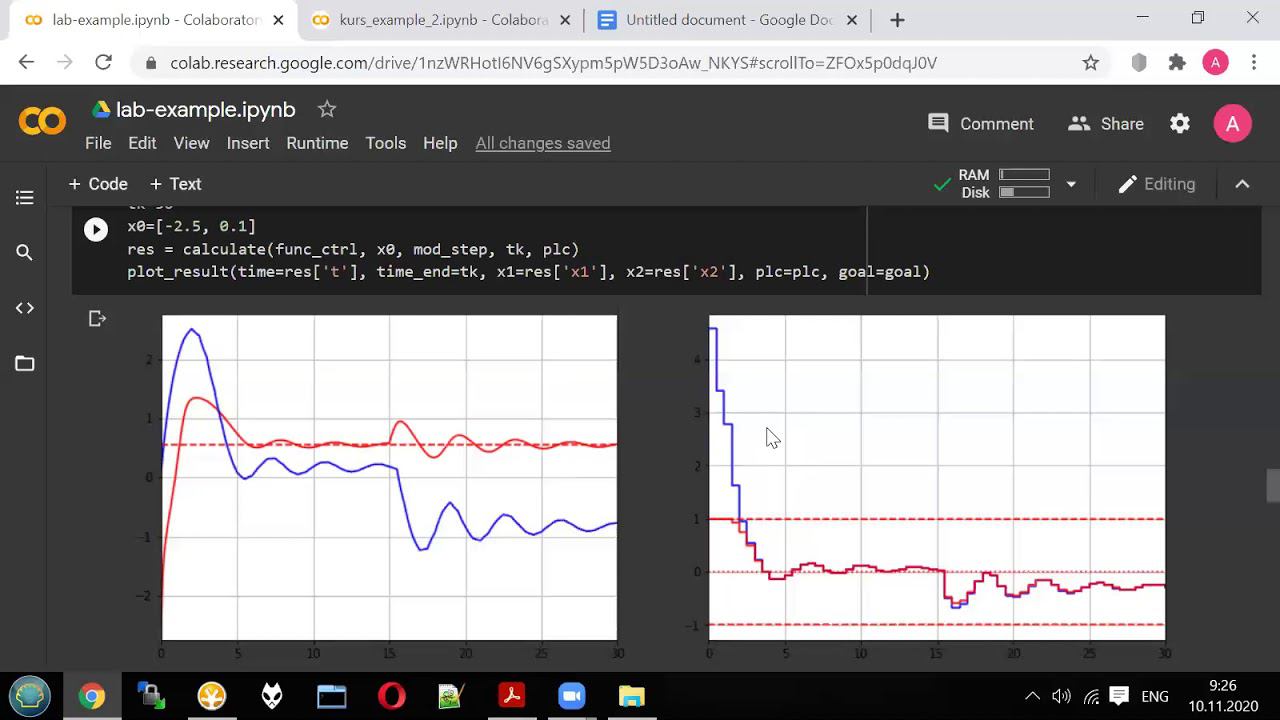Open Colab settings gear icon
Screen dimensions: 1280x720
(1180, 124)
